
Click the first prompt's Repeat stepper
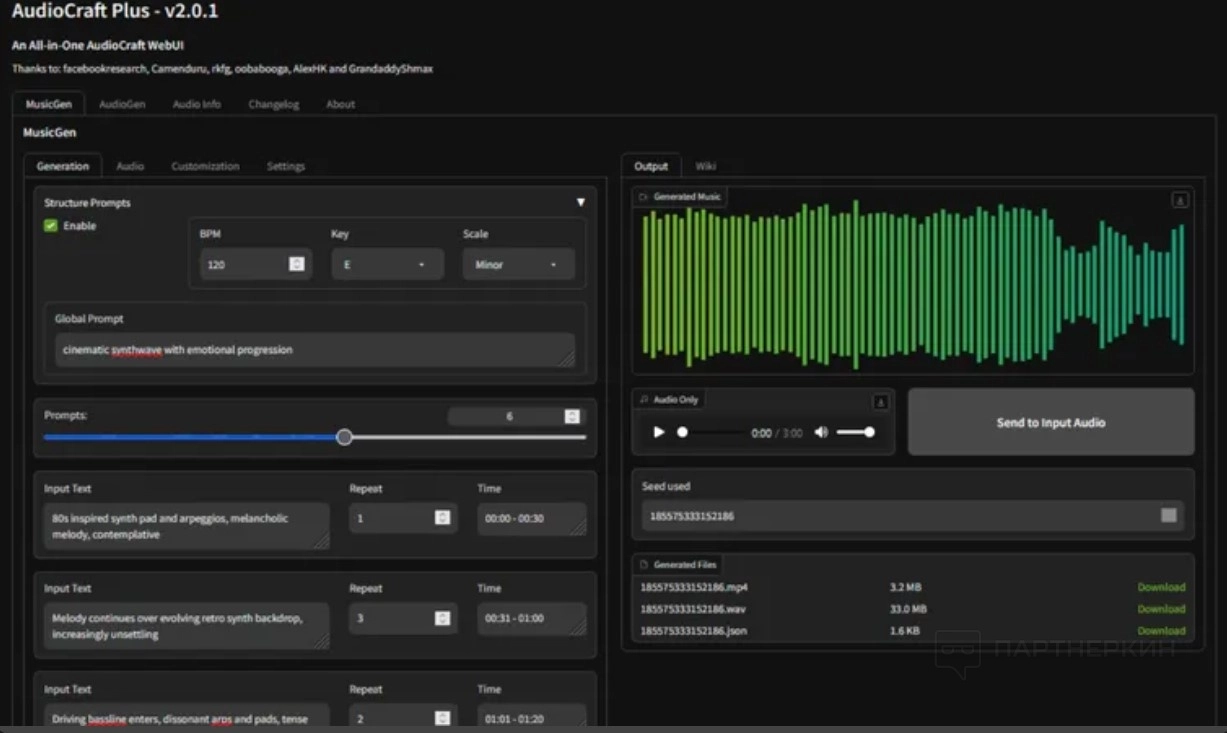click(442, 518)
